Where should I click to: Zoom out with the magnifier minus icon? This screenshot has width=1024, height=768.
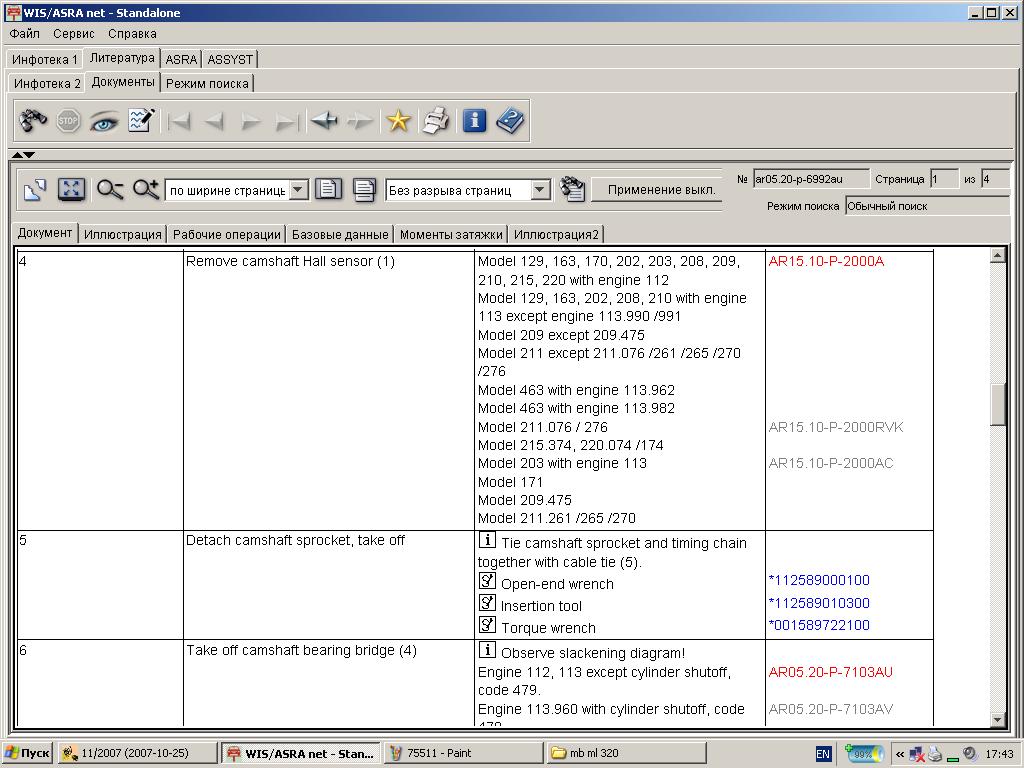(110, 189)
